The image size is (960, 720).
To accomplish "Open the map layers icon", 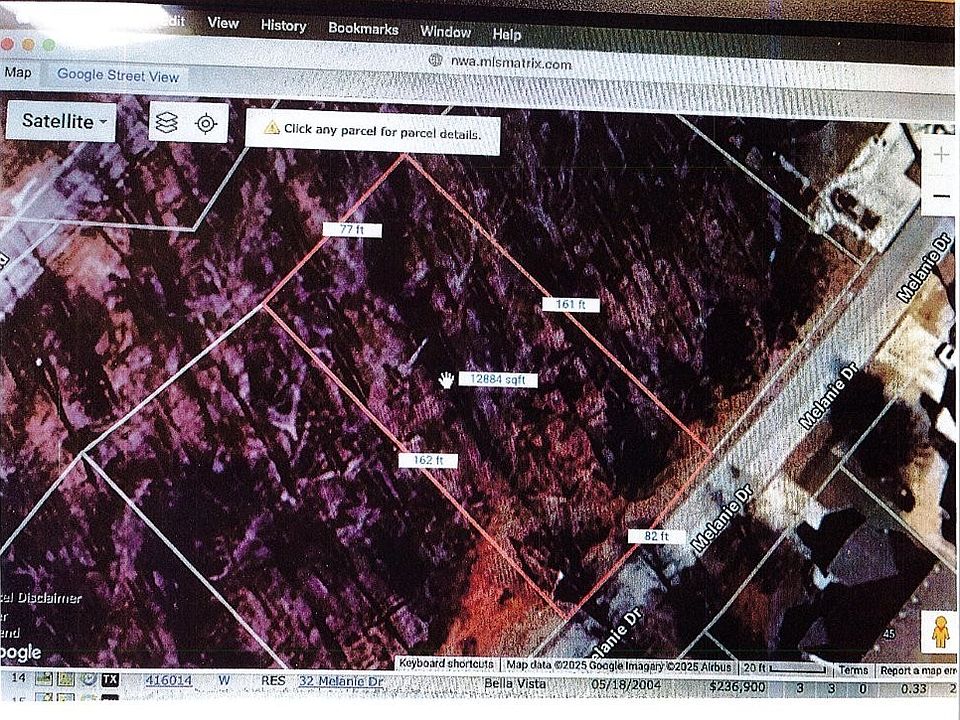I will 167,123.
